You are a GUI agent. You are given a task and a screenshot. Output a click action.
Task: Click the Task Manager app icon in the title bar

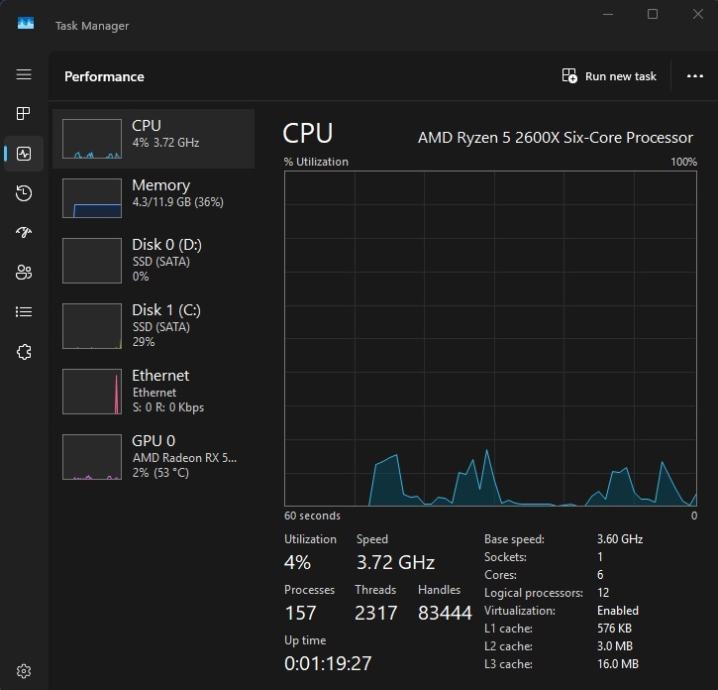(x=26, y=23)
